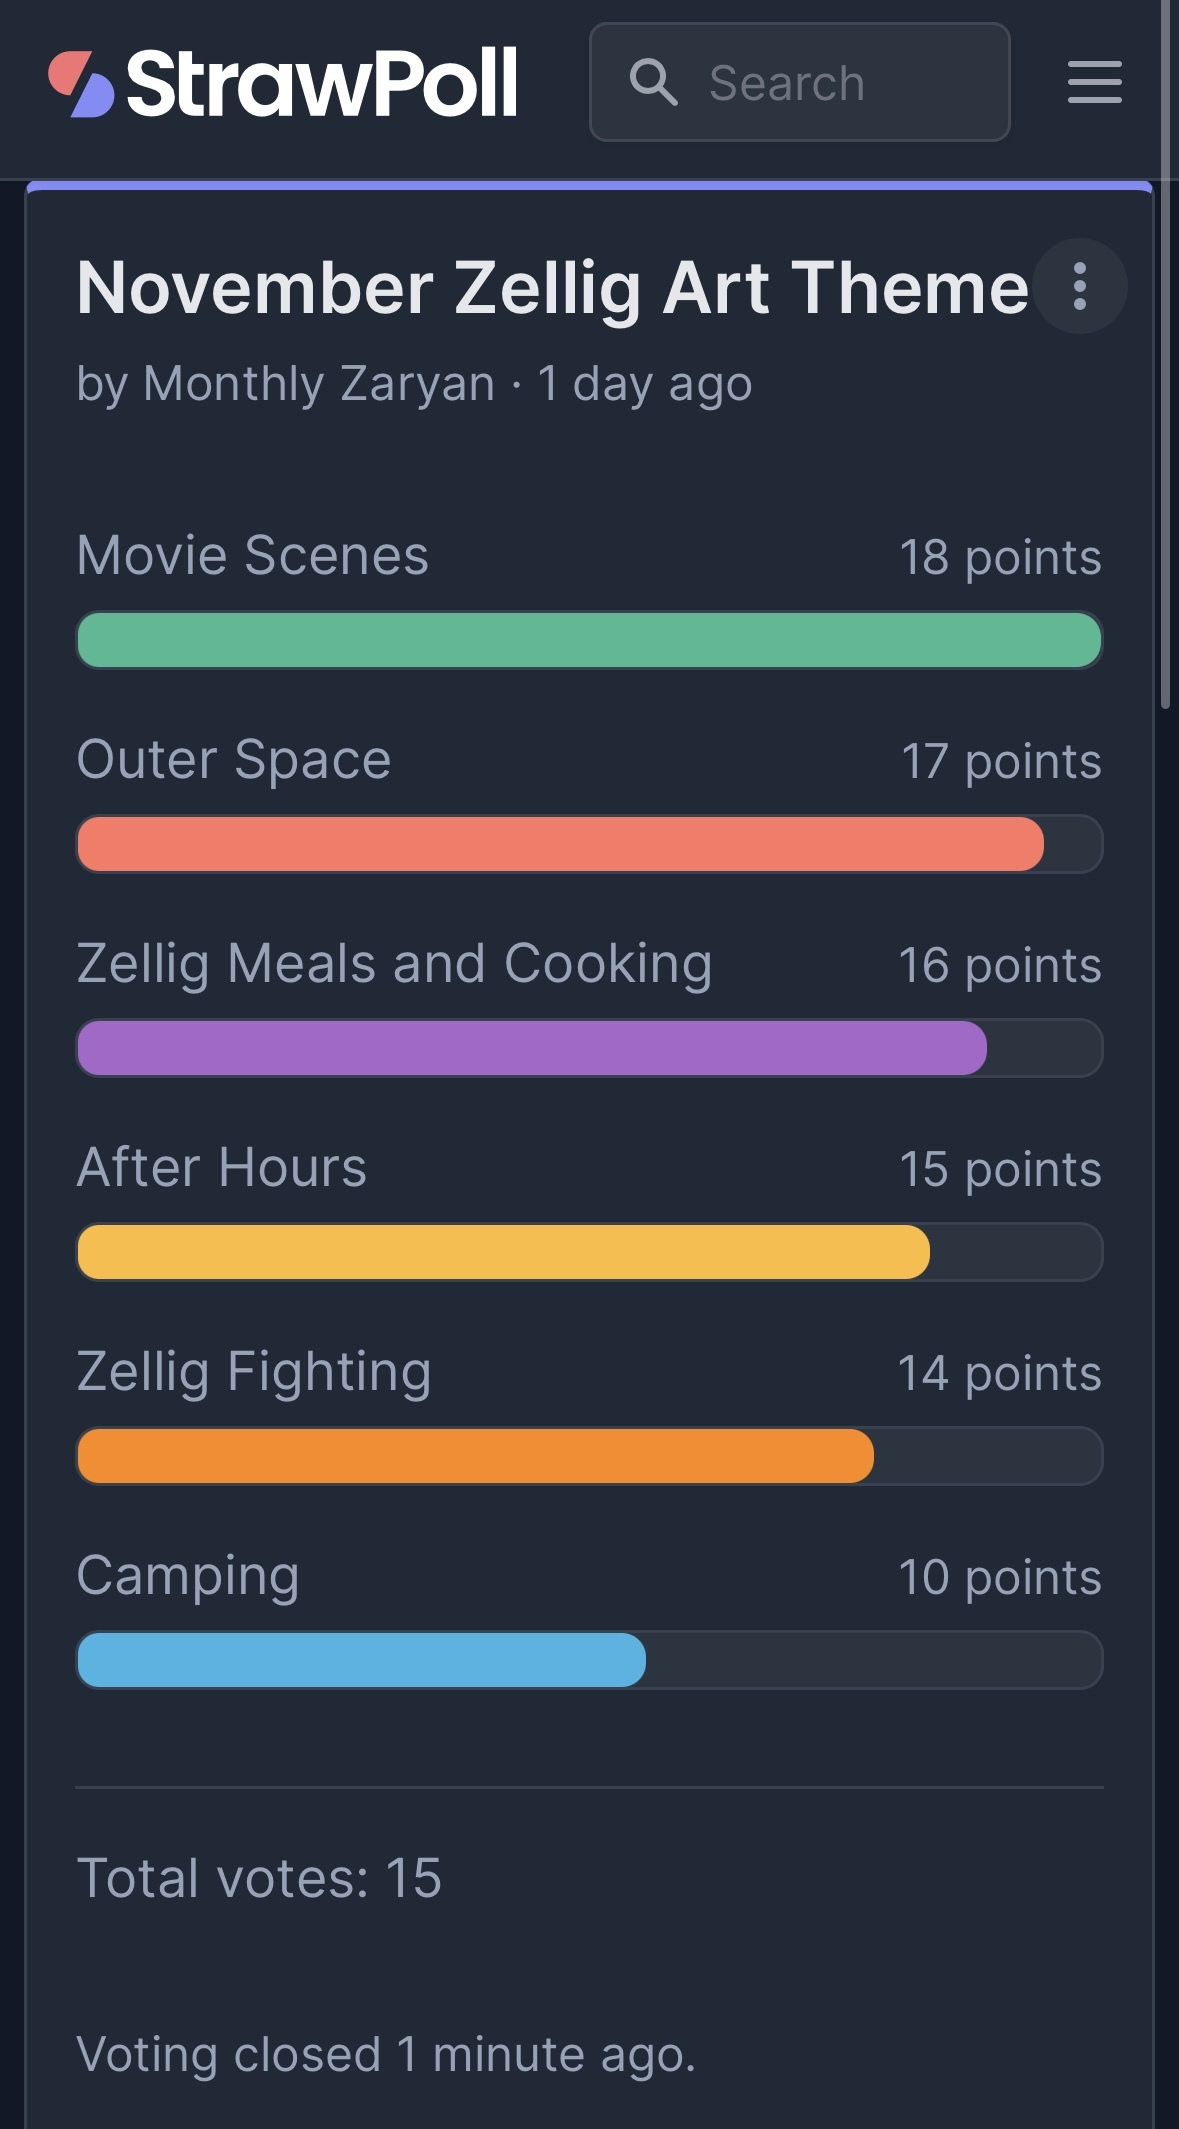Open the Monthly Zaryan author link
Image resolution: width=1179 pixels, height=2129 pixels.
(318, 384)
